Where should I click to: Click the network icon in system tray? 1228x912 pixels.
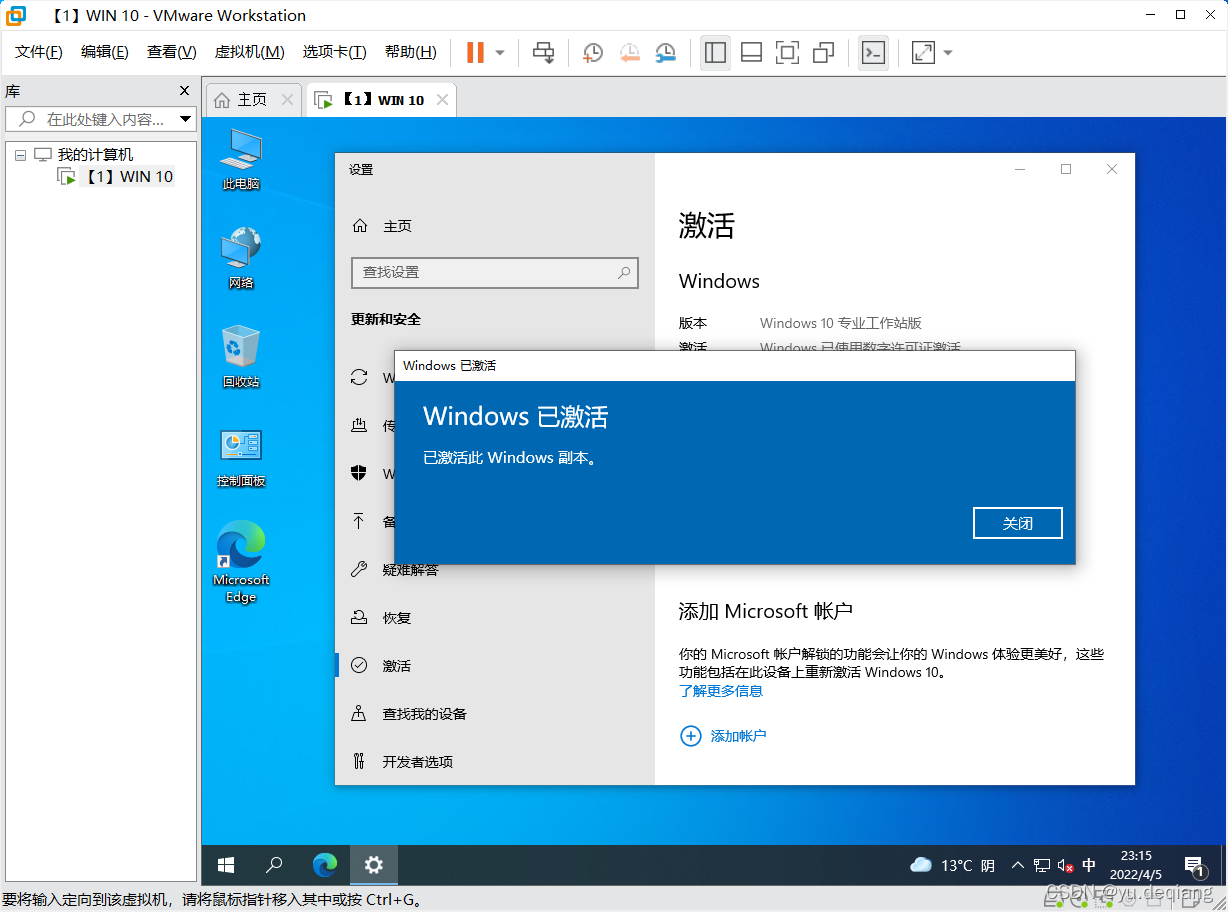(x=1042, y=865)
